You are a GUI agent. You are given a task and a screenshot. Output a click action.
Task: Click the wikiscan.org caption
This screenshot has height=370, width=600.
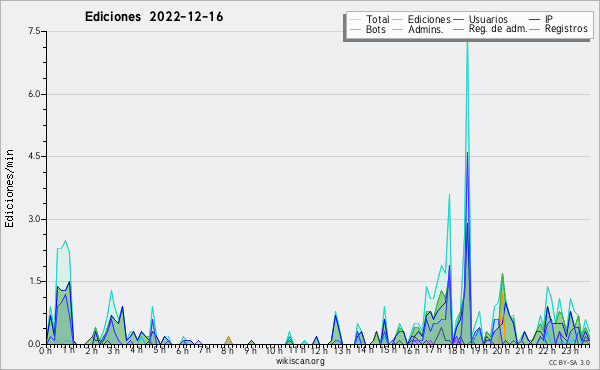pyautogui.click(x=300, y=361)
